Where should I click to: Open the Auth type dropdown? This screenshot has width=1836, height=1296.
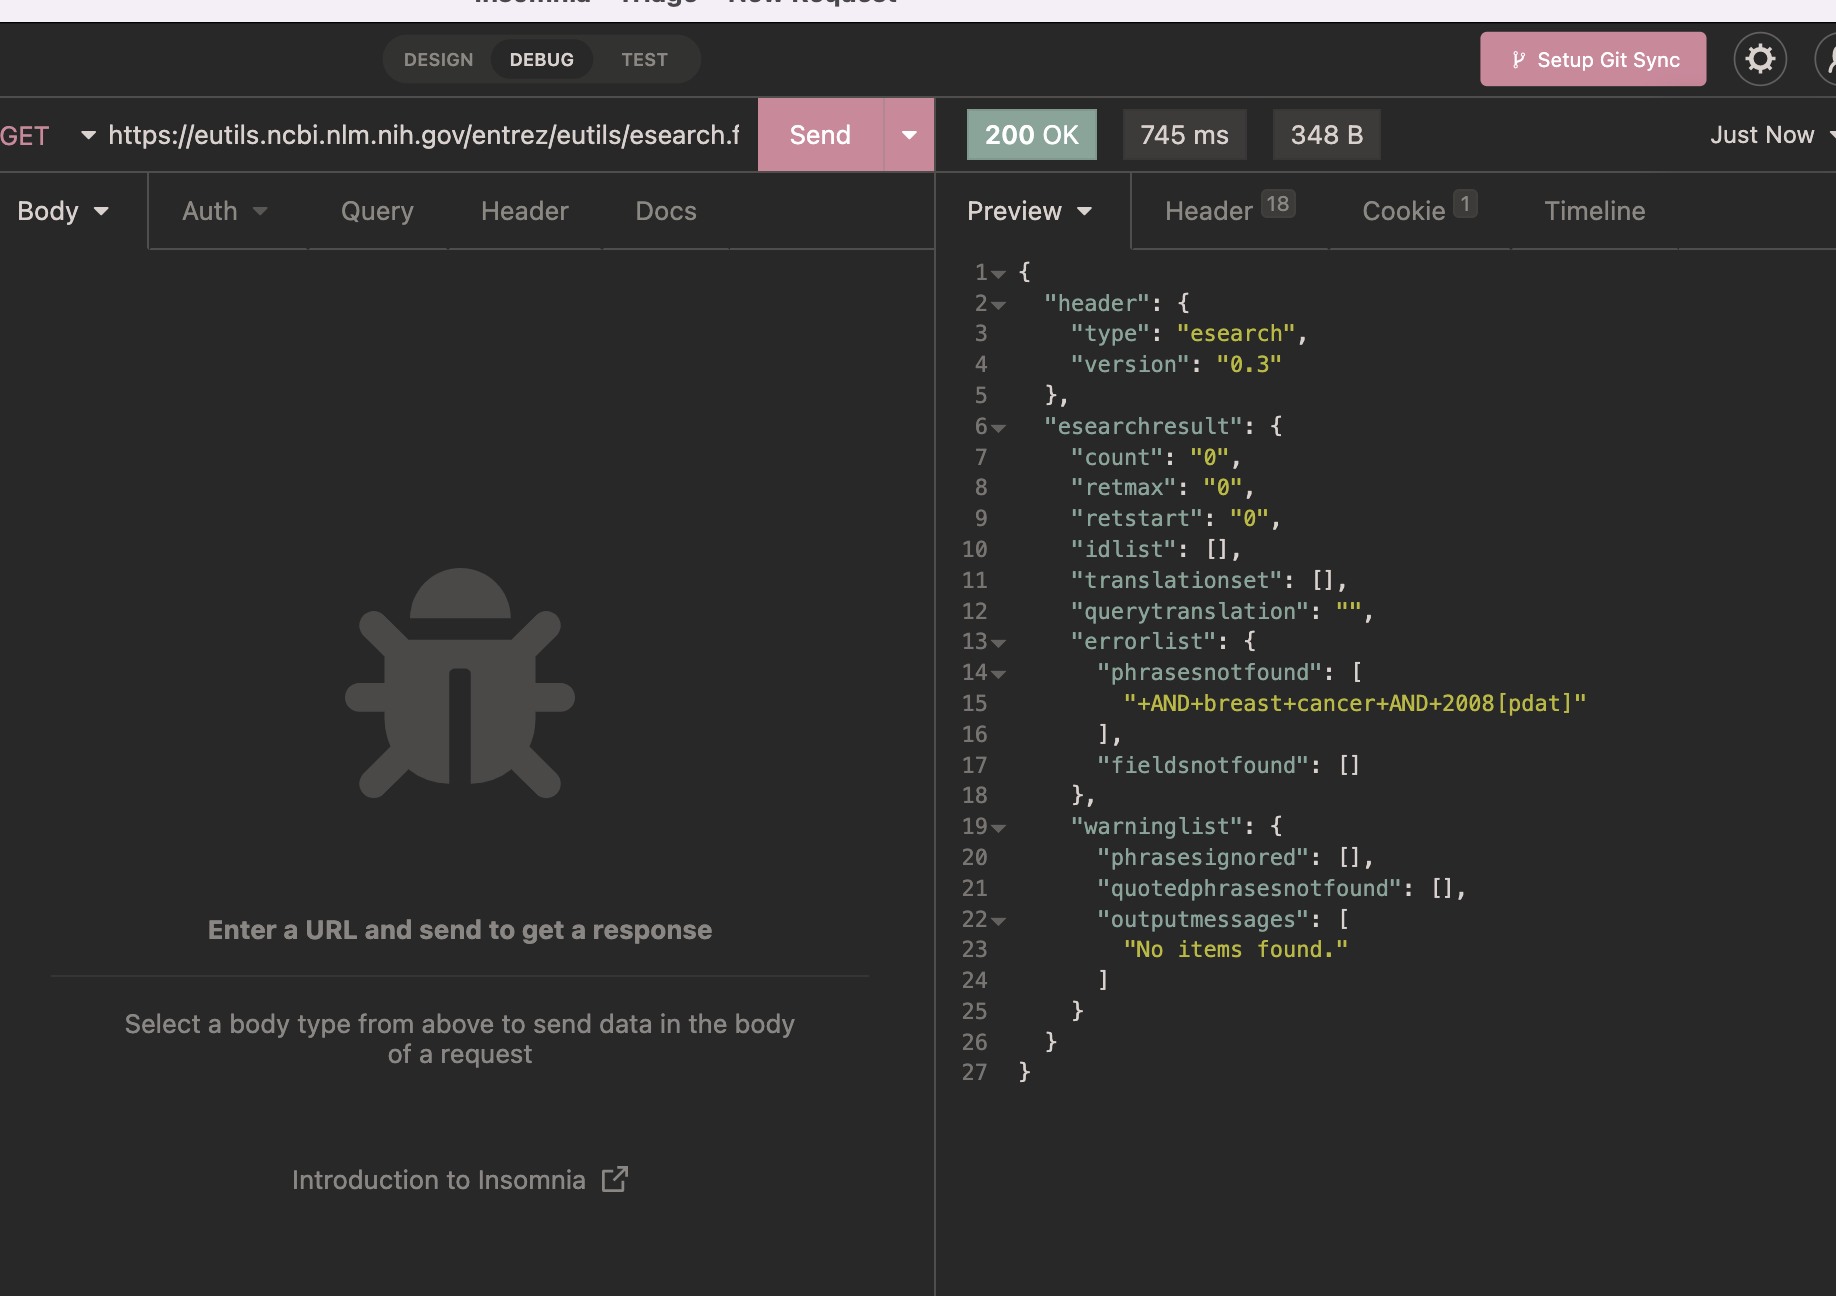[x=225, y=211]
